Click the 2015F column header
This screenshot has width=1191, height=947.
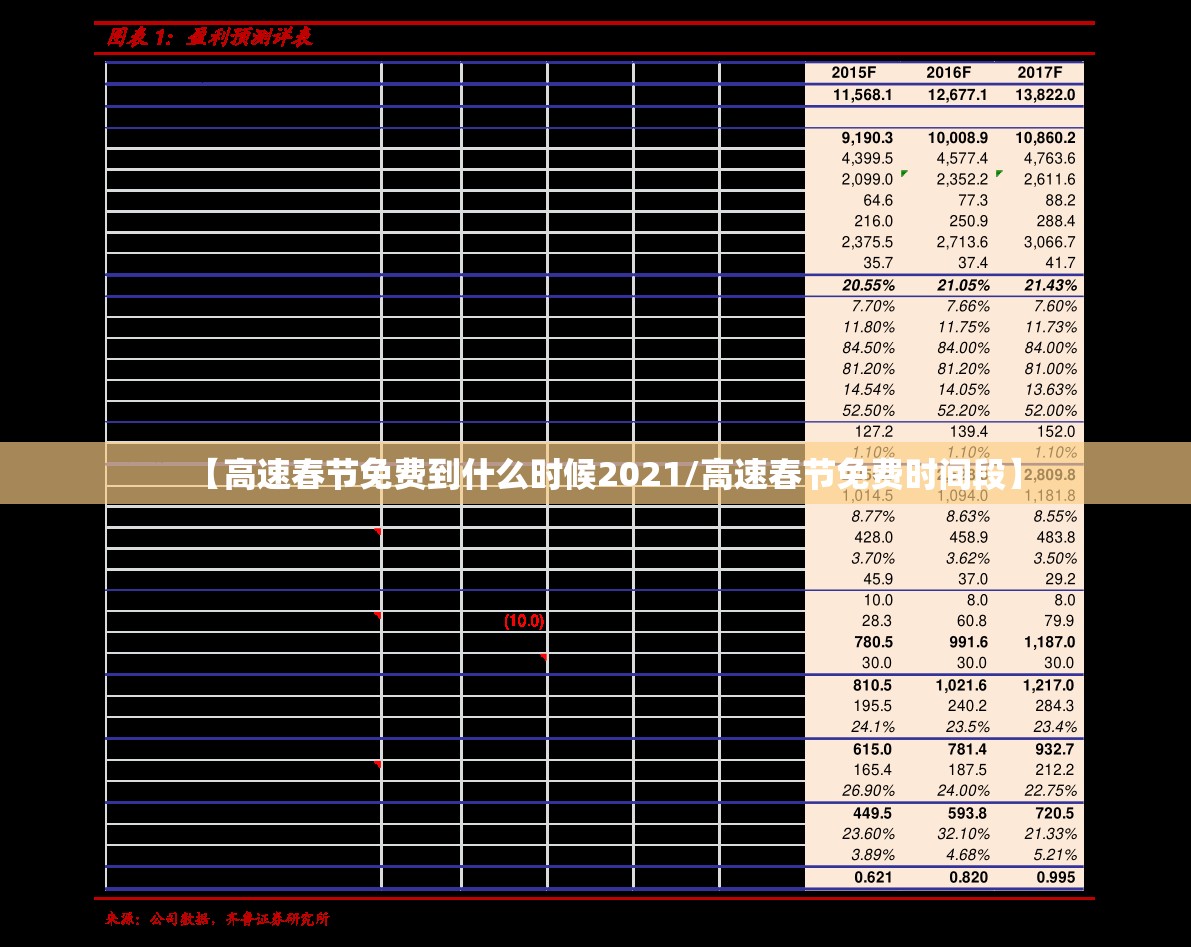[853, 73]
